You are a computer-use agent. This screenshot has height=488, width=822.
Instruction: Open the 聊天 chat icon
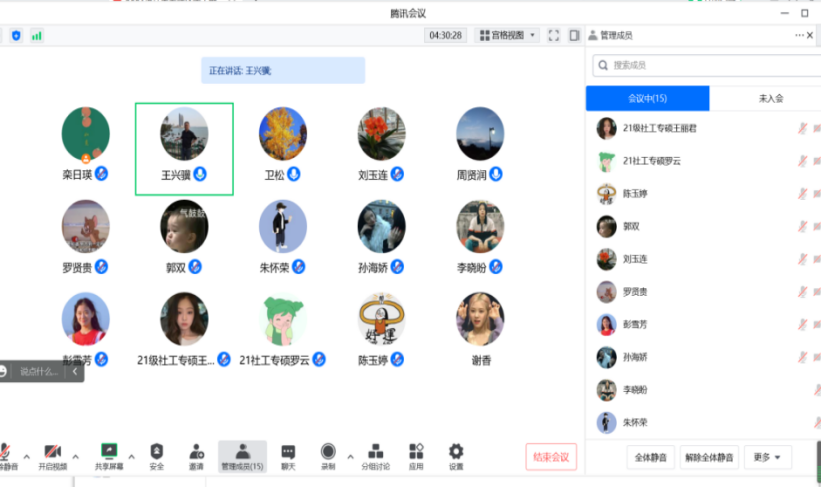coord(288,455)
